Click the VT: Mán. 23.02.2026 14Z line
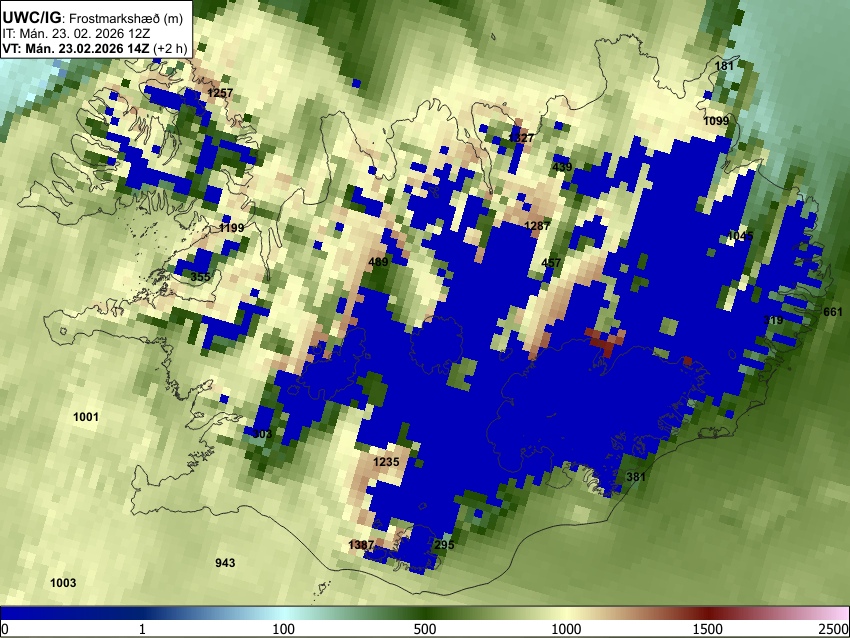 click(95, 48)
